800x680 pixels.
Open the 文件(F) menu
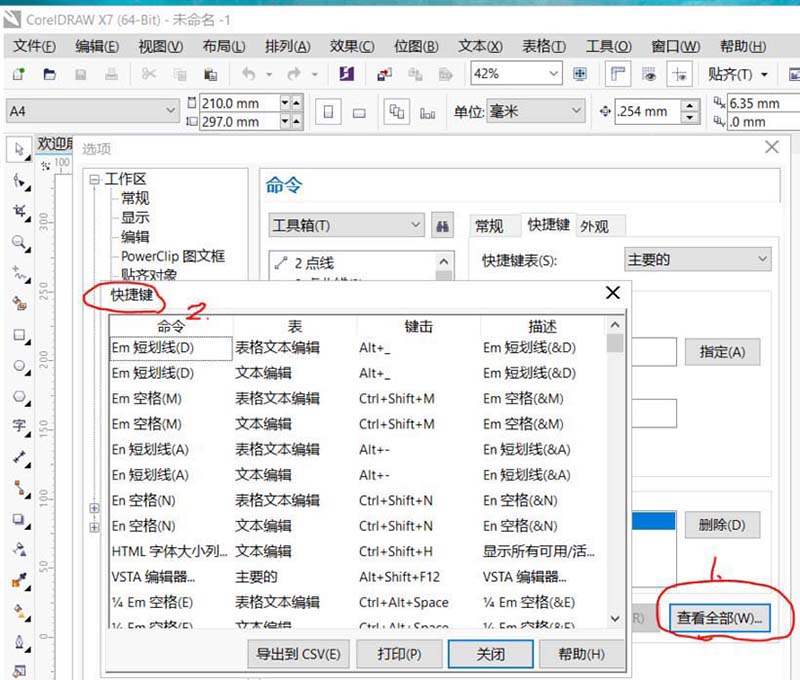tap(34, 46)
